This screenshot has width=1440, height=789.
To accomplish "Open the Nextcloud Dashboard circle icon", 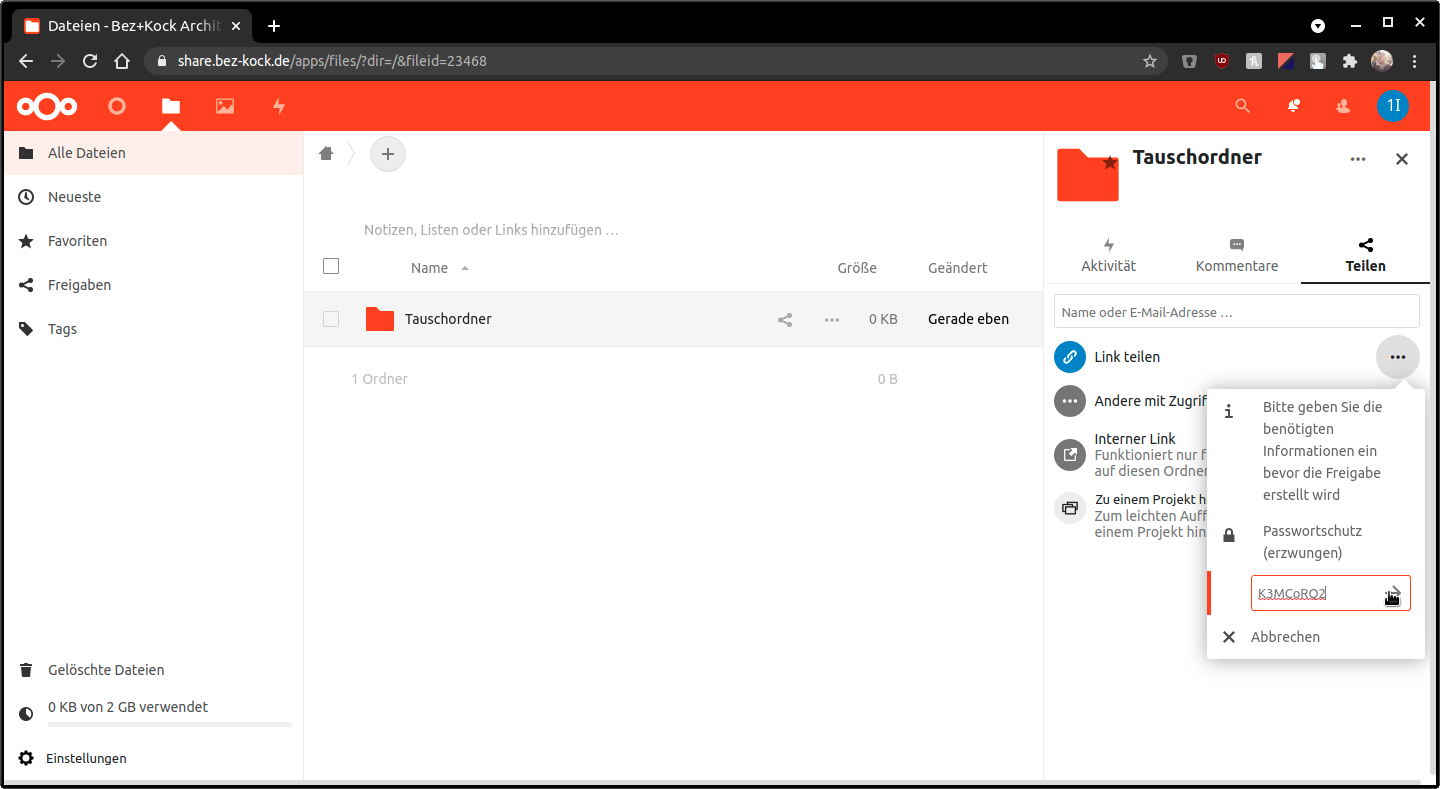I will (117, 106).
